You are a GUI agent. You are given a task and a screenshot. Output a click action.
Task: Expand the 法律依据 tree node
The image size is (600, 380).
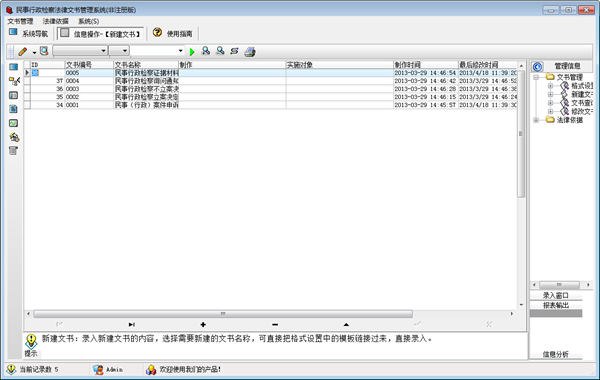[x=536, y=120]
